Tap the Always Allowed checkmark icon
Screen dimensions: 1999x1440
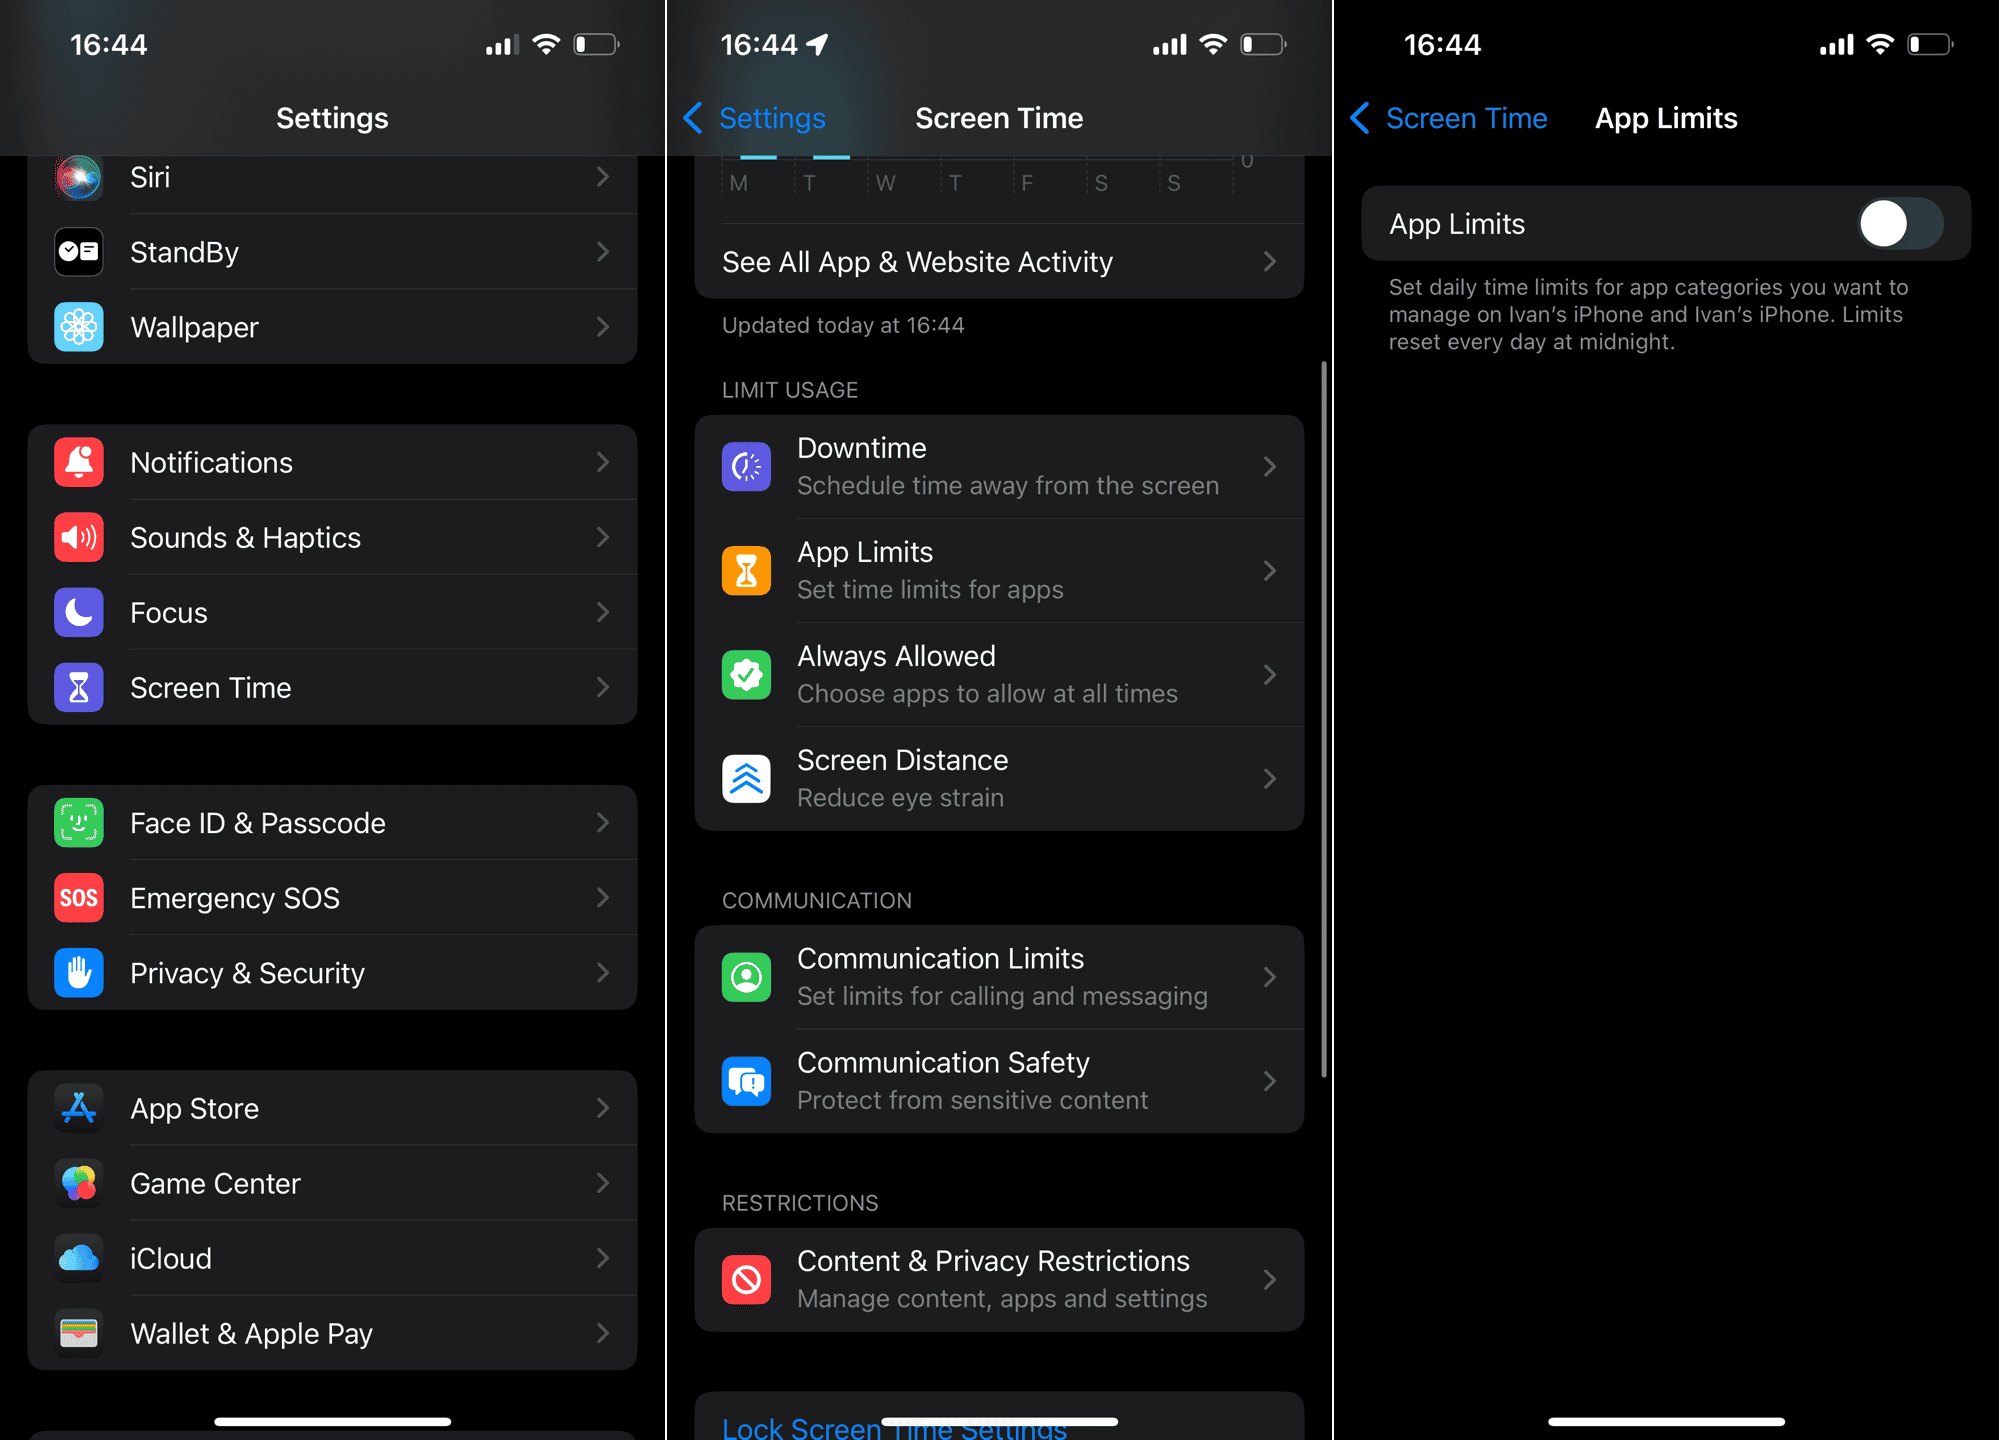(747, 673)
